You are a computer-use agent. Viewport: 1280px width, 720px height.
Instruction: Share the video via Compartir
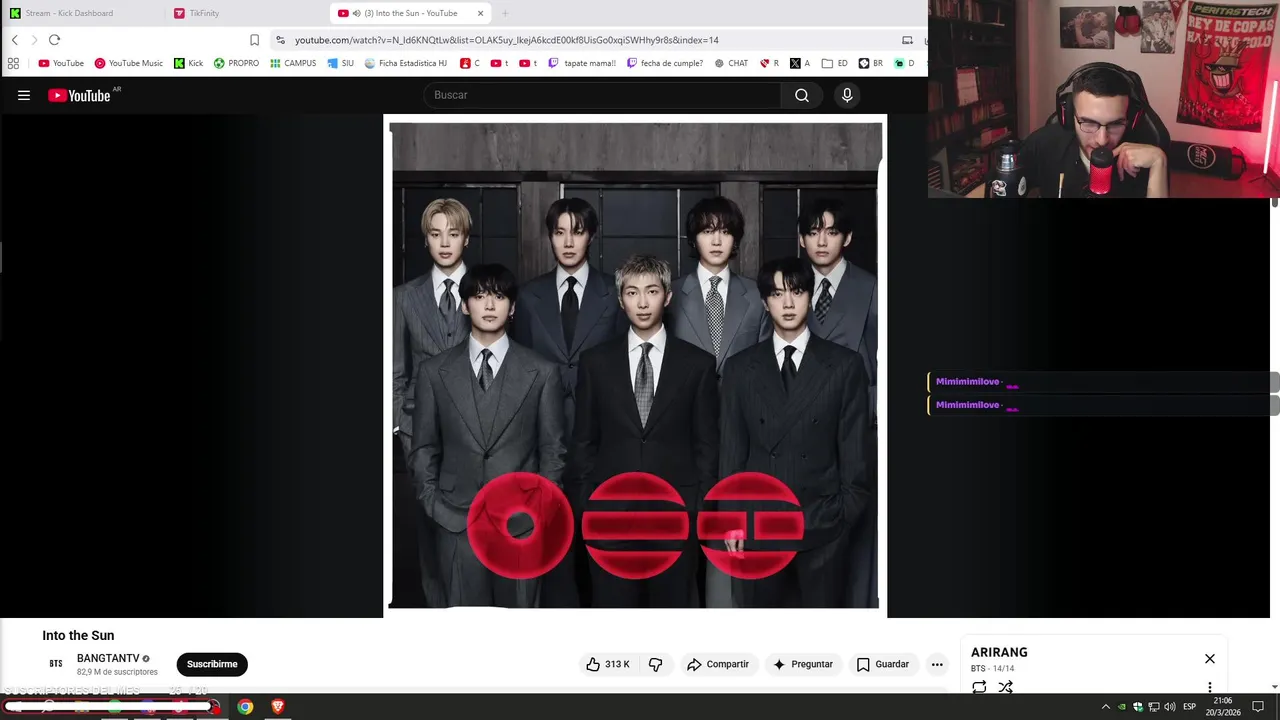(x=717, y=664)
